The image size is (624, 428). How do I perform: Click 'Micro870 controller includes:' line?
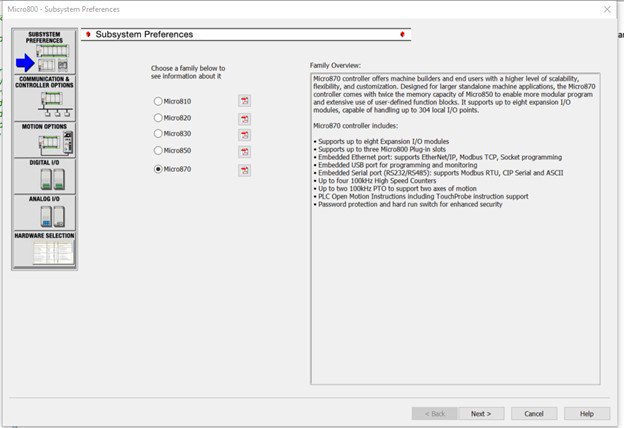[x=355, y=126]
